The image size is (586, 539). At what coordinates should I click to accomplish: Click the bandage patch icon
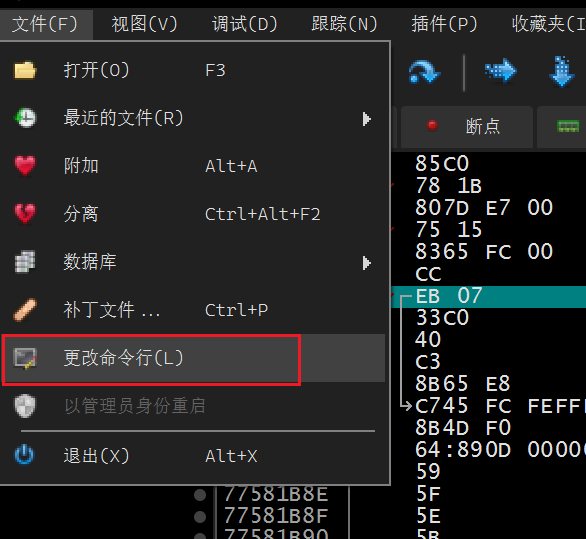click(25, 310)
